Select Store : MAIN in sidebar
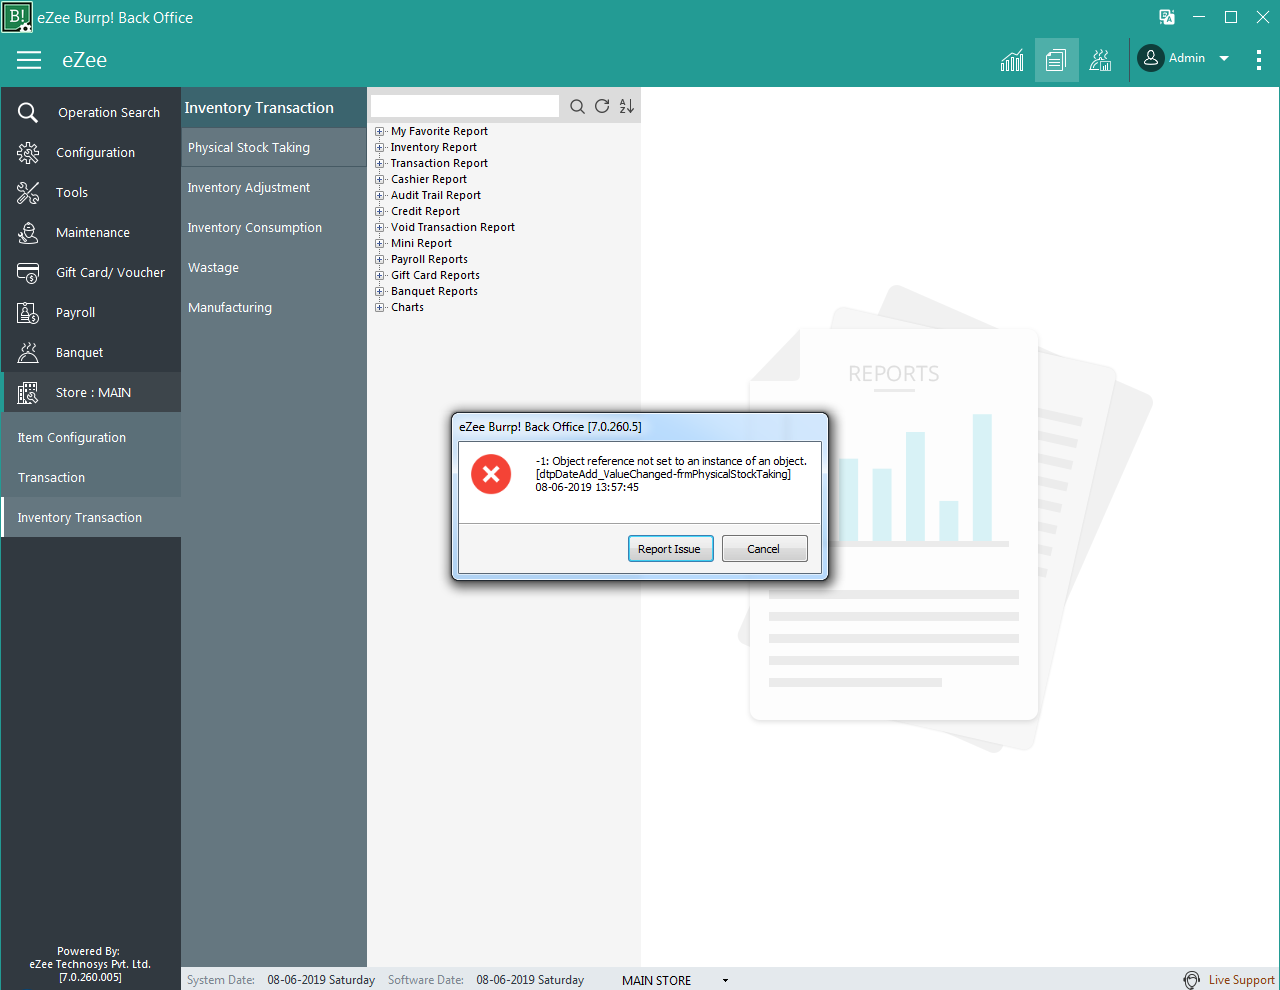 (x=91, y=392)
